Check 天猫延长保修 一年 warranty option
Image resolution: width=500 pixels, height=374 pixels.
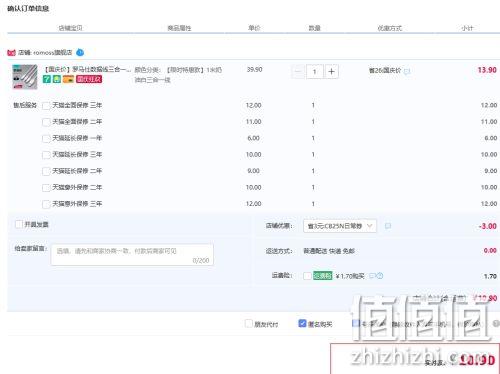46,138
